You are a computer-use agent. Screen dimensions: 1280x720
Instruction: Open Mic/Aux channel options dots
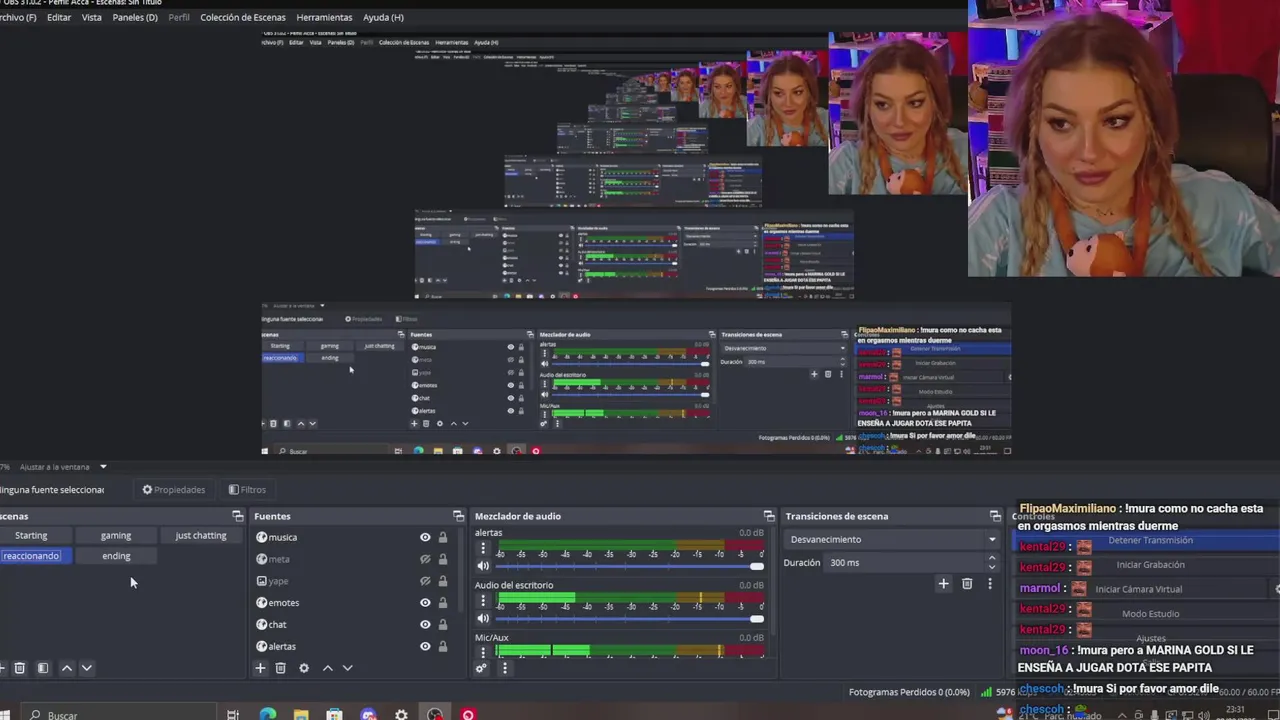(x=483, y=651)
